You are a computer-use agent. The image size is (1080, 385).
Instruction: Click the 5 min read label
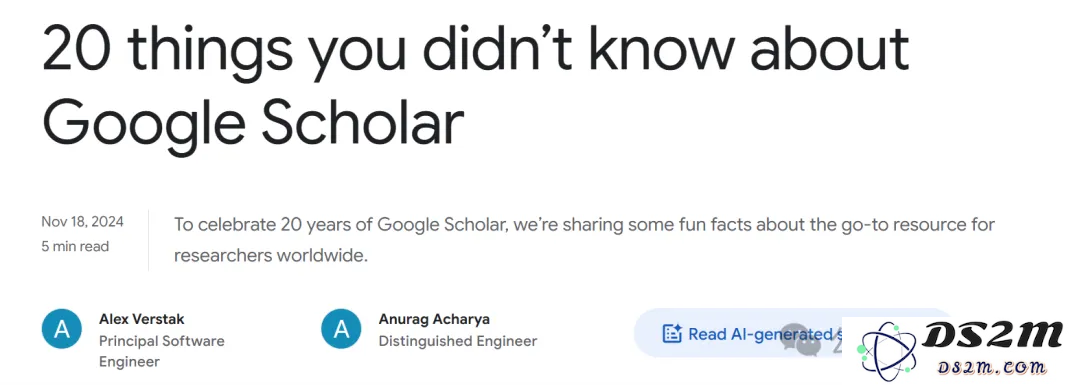pyautogui.click(x=75, y=247)
